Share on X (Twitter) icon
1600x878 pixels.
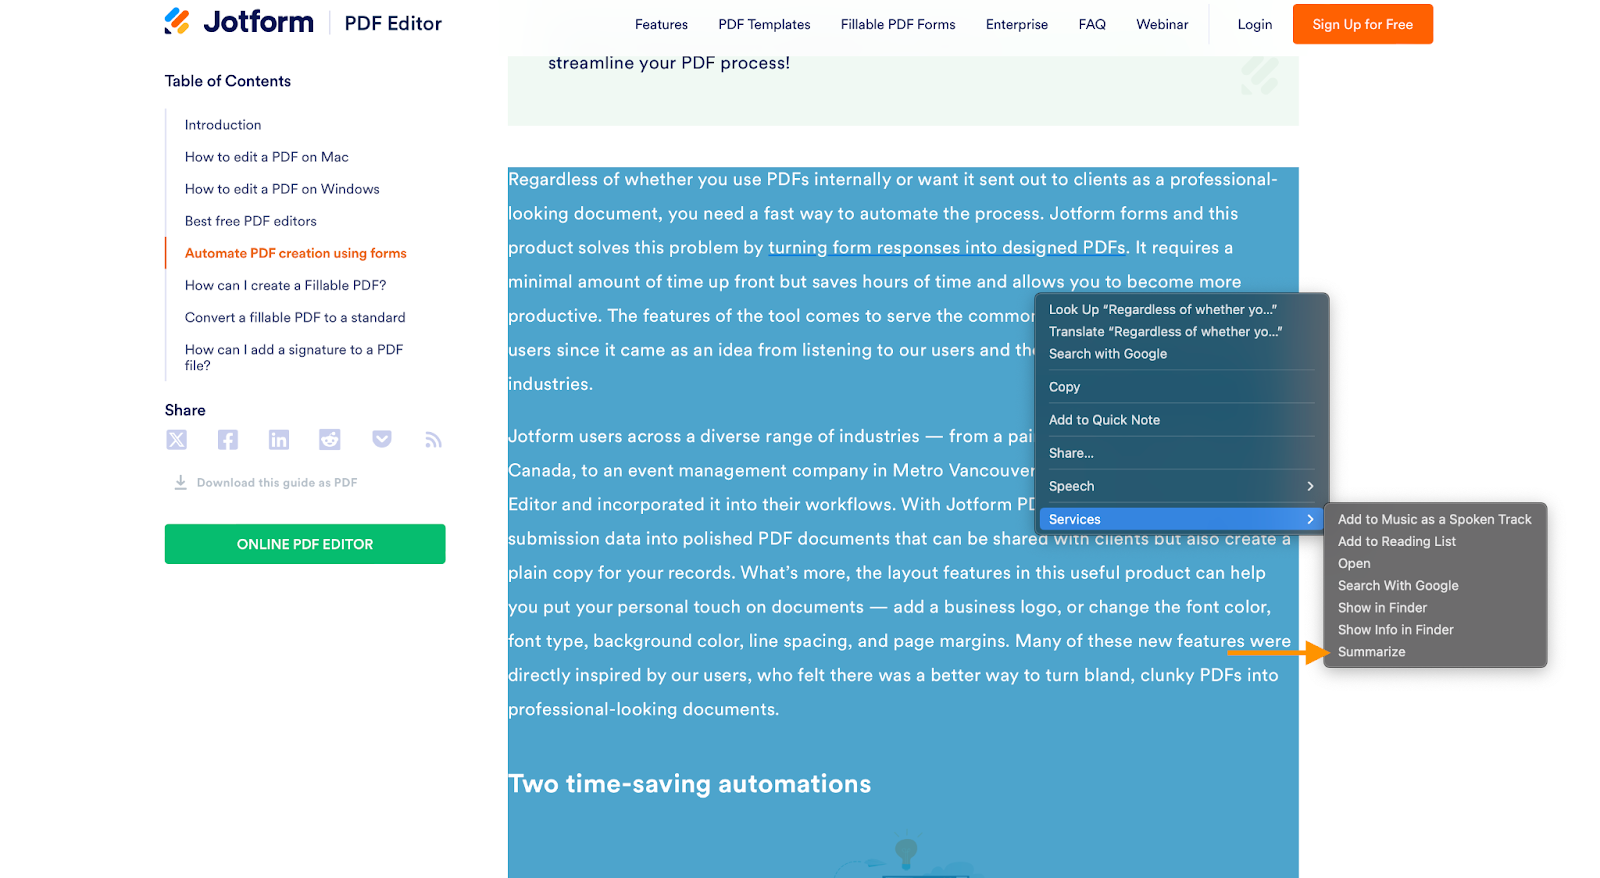coord(177,440)
